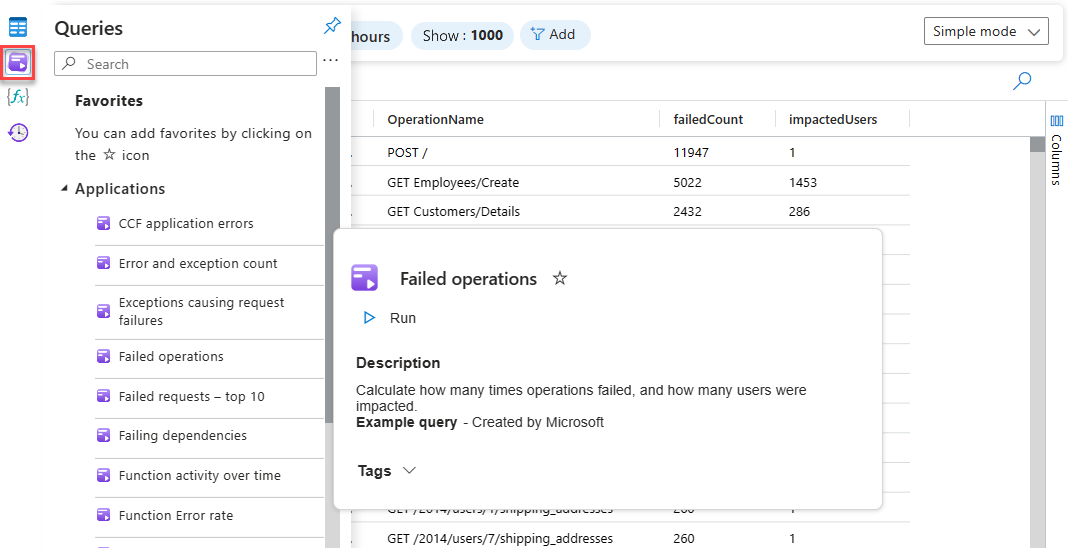Click the Queries icon in left sidebar
Viewport: 1072px width, 548px height.
tap(18, 62)
